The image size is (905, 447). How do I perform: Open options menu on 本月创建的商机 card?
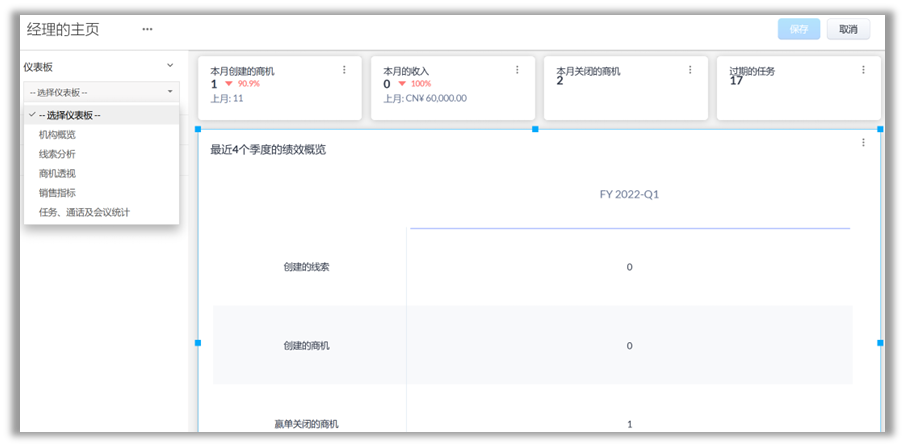pyautogui.click(x=344, y=70)
